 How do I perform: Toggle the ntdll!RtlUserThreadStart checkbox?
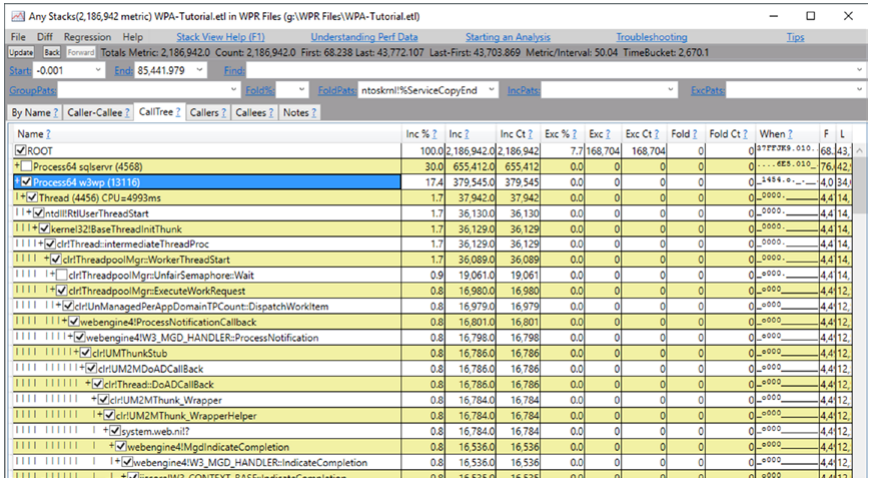click(x=39, y=213)
